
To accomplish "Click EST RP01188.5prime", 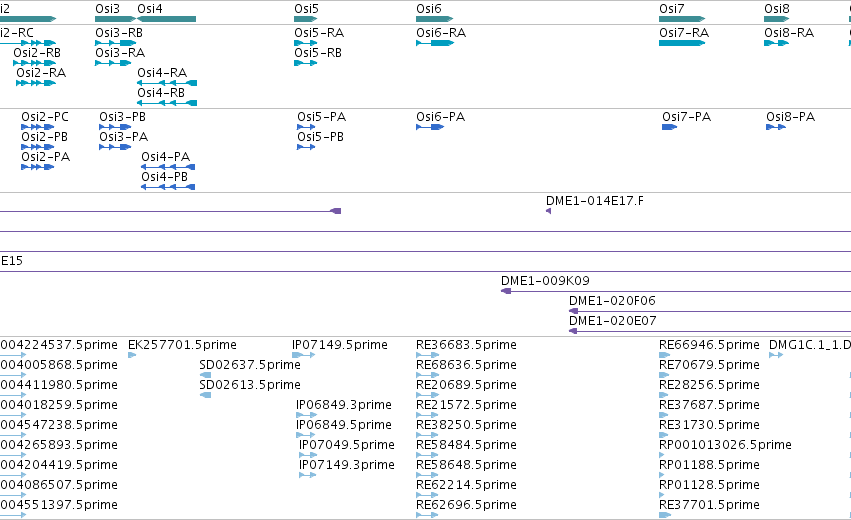I will click(709, 465).
